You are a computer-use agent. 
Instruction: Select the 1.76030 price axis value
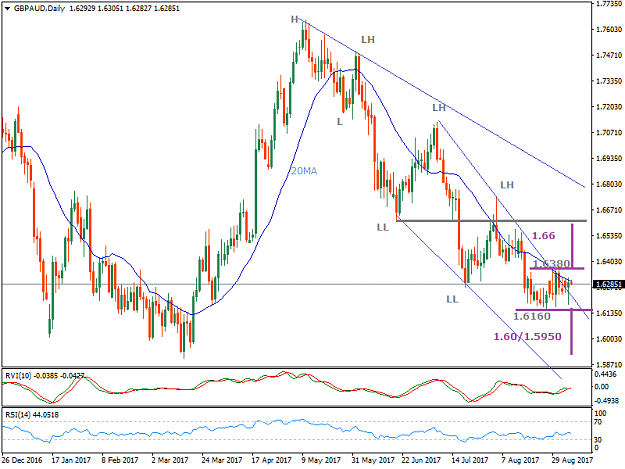coord(609,29)
